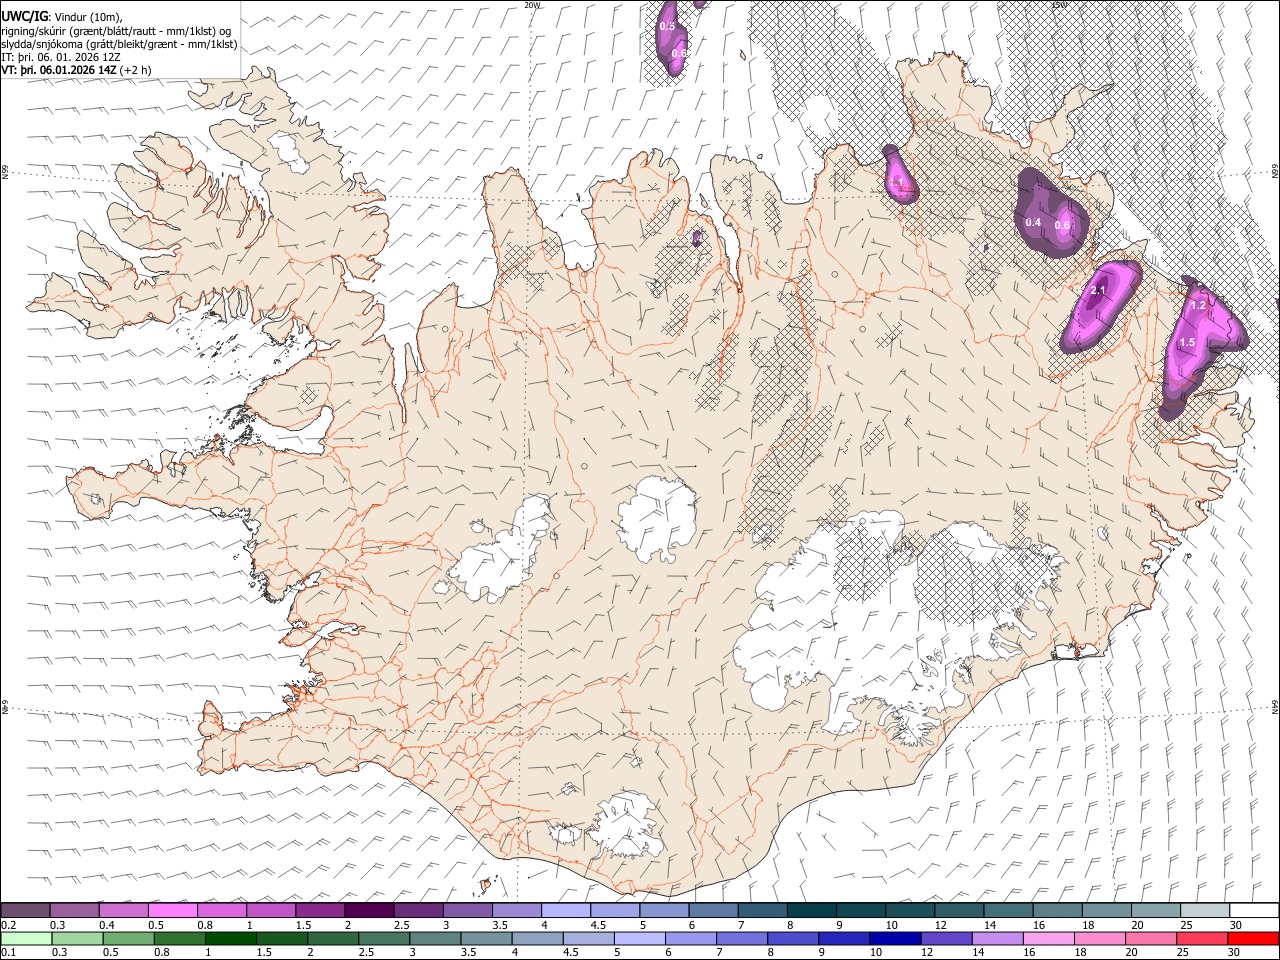Click the 30 label under upper legend
1280x960 pixels.
click(1235, 925)
